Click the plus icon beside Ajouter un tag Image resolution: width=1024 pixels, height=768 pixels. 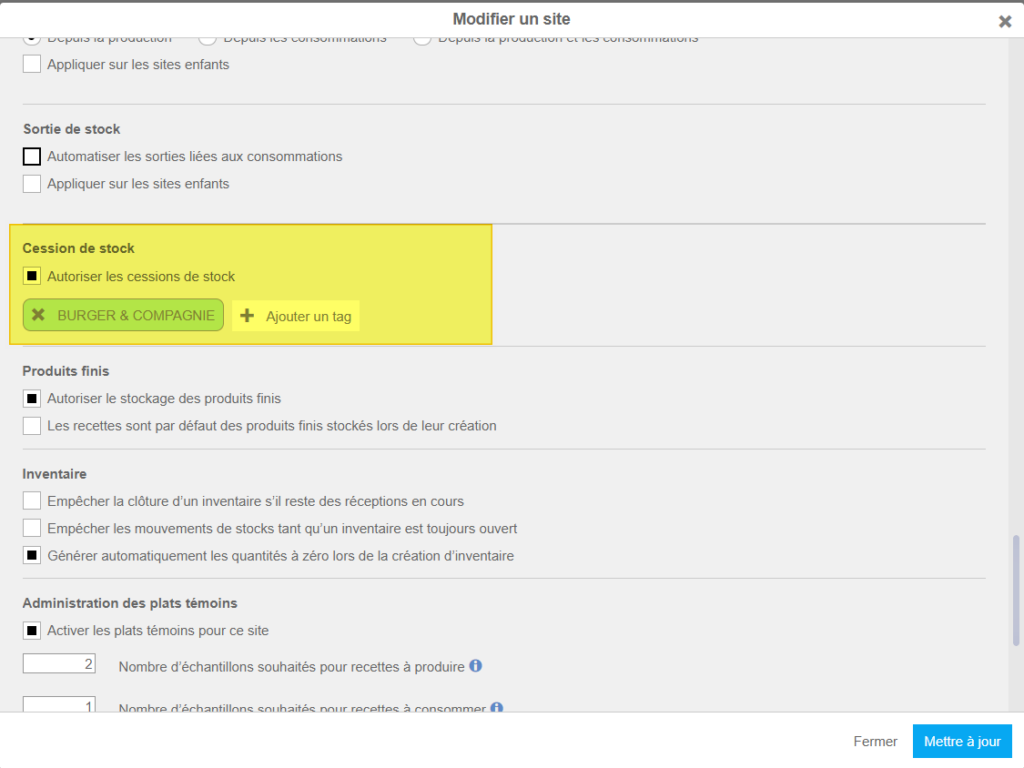(x=248, y=316)
